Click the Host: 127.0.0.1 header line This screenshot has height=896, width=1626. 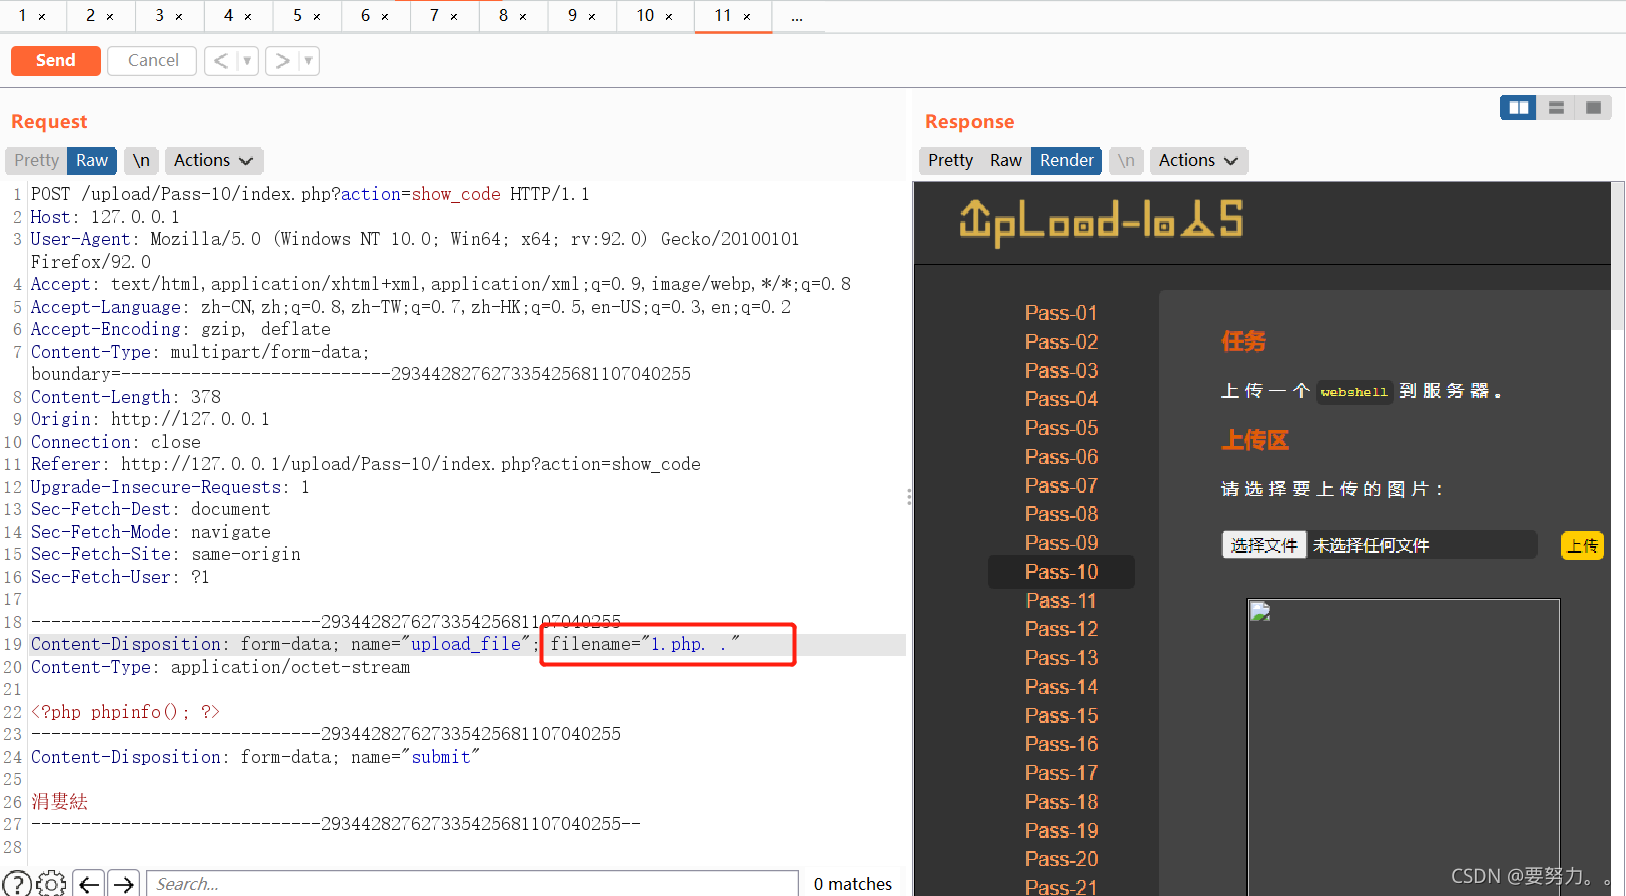[105, 217]
